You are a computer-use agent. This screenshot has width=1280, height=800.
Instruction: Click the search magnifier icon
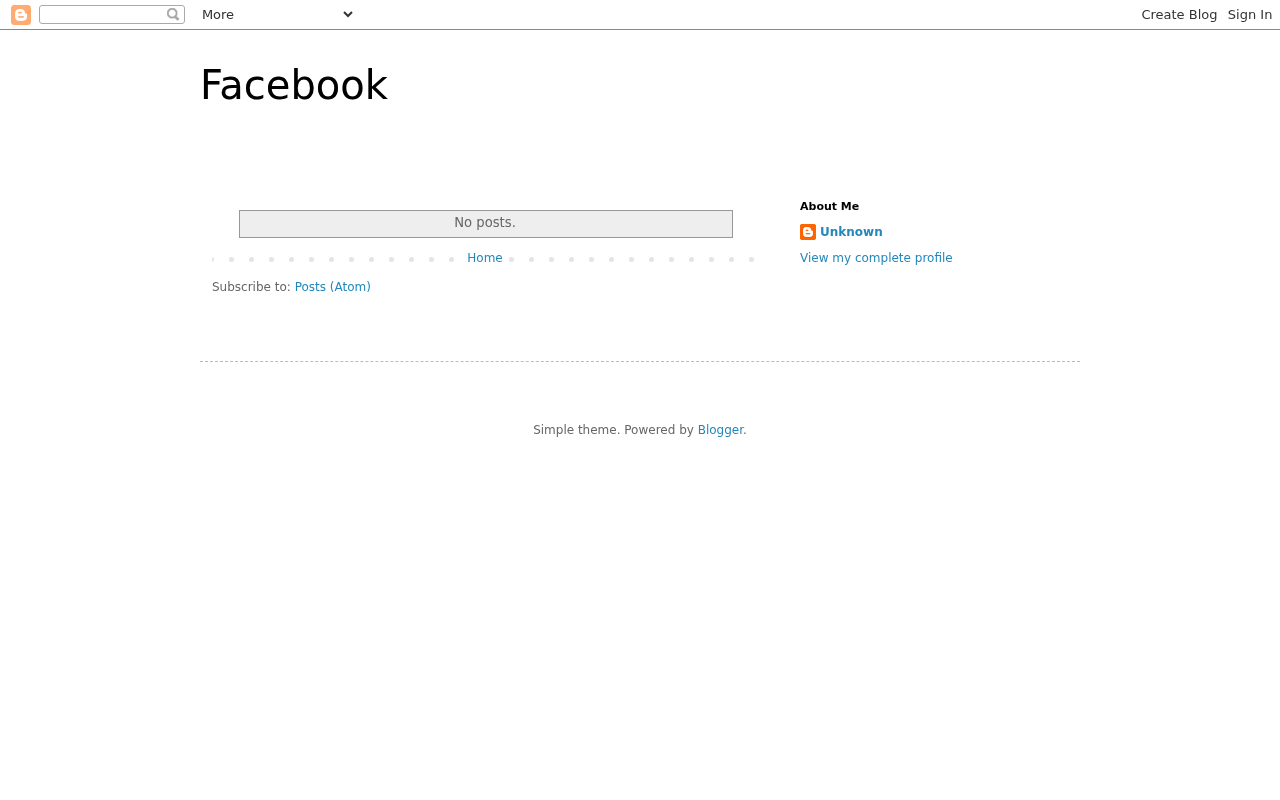(x=173, y=14)
